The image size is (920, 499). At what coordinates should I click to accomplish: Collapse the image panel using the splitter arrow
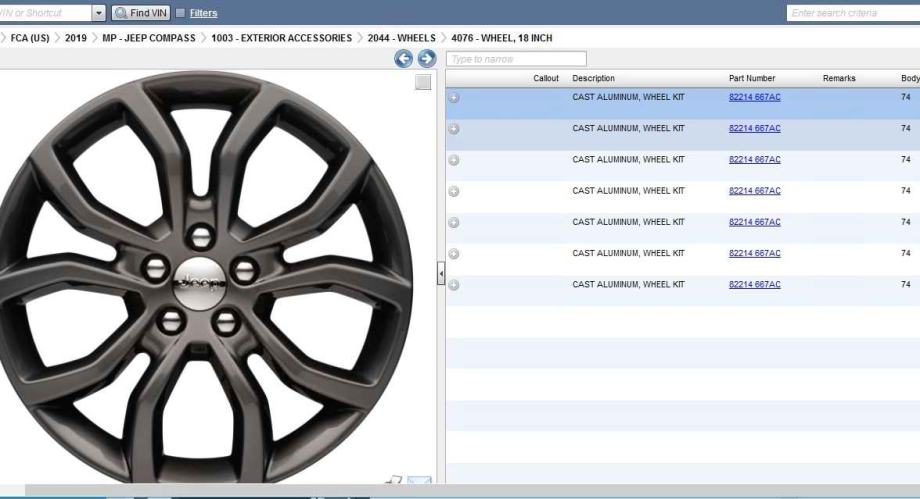pyautogui.click(x=441, y=275)
